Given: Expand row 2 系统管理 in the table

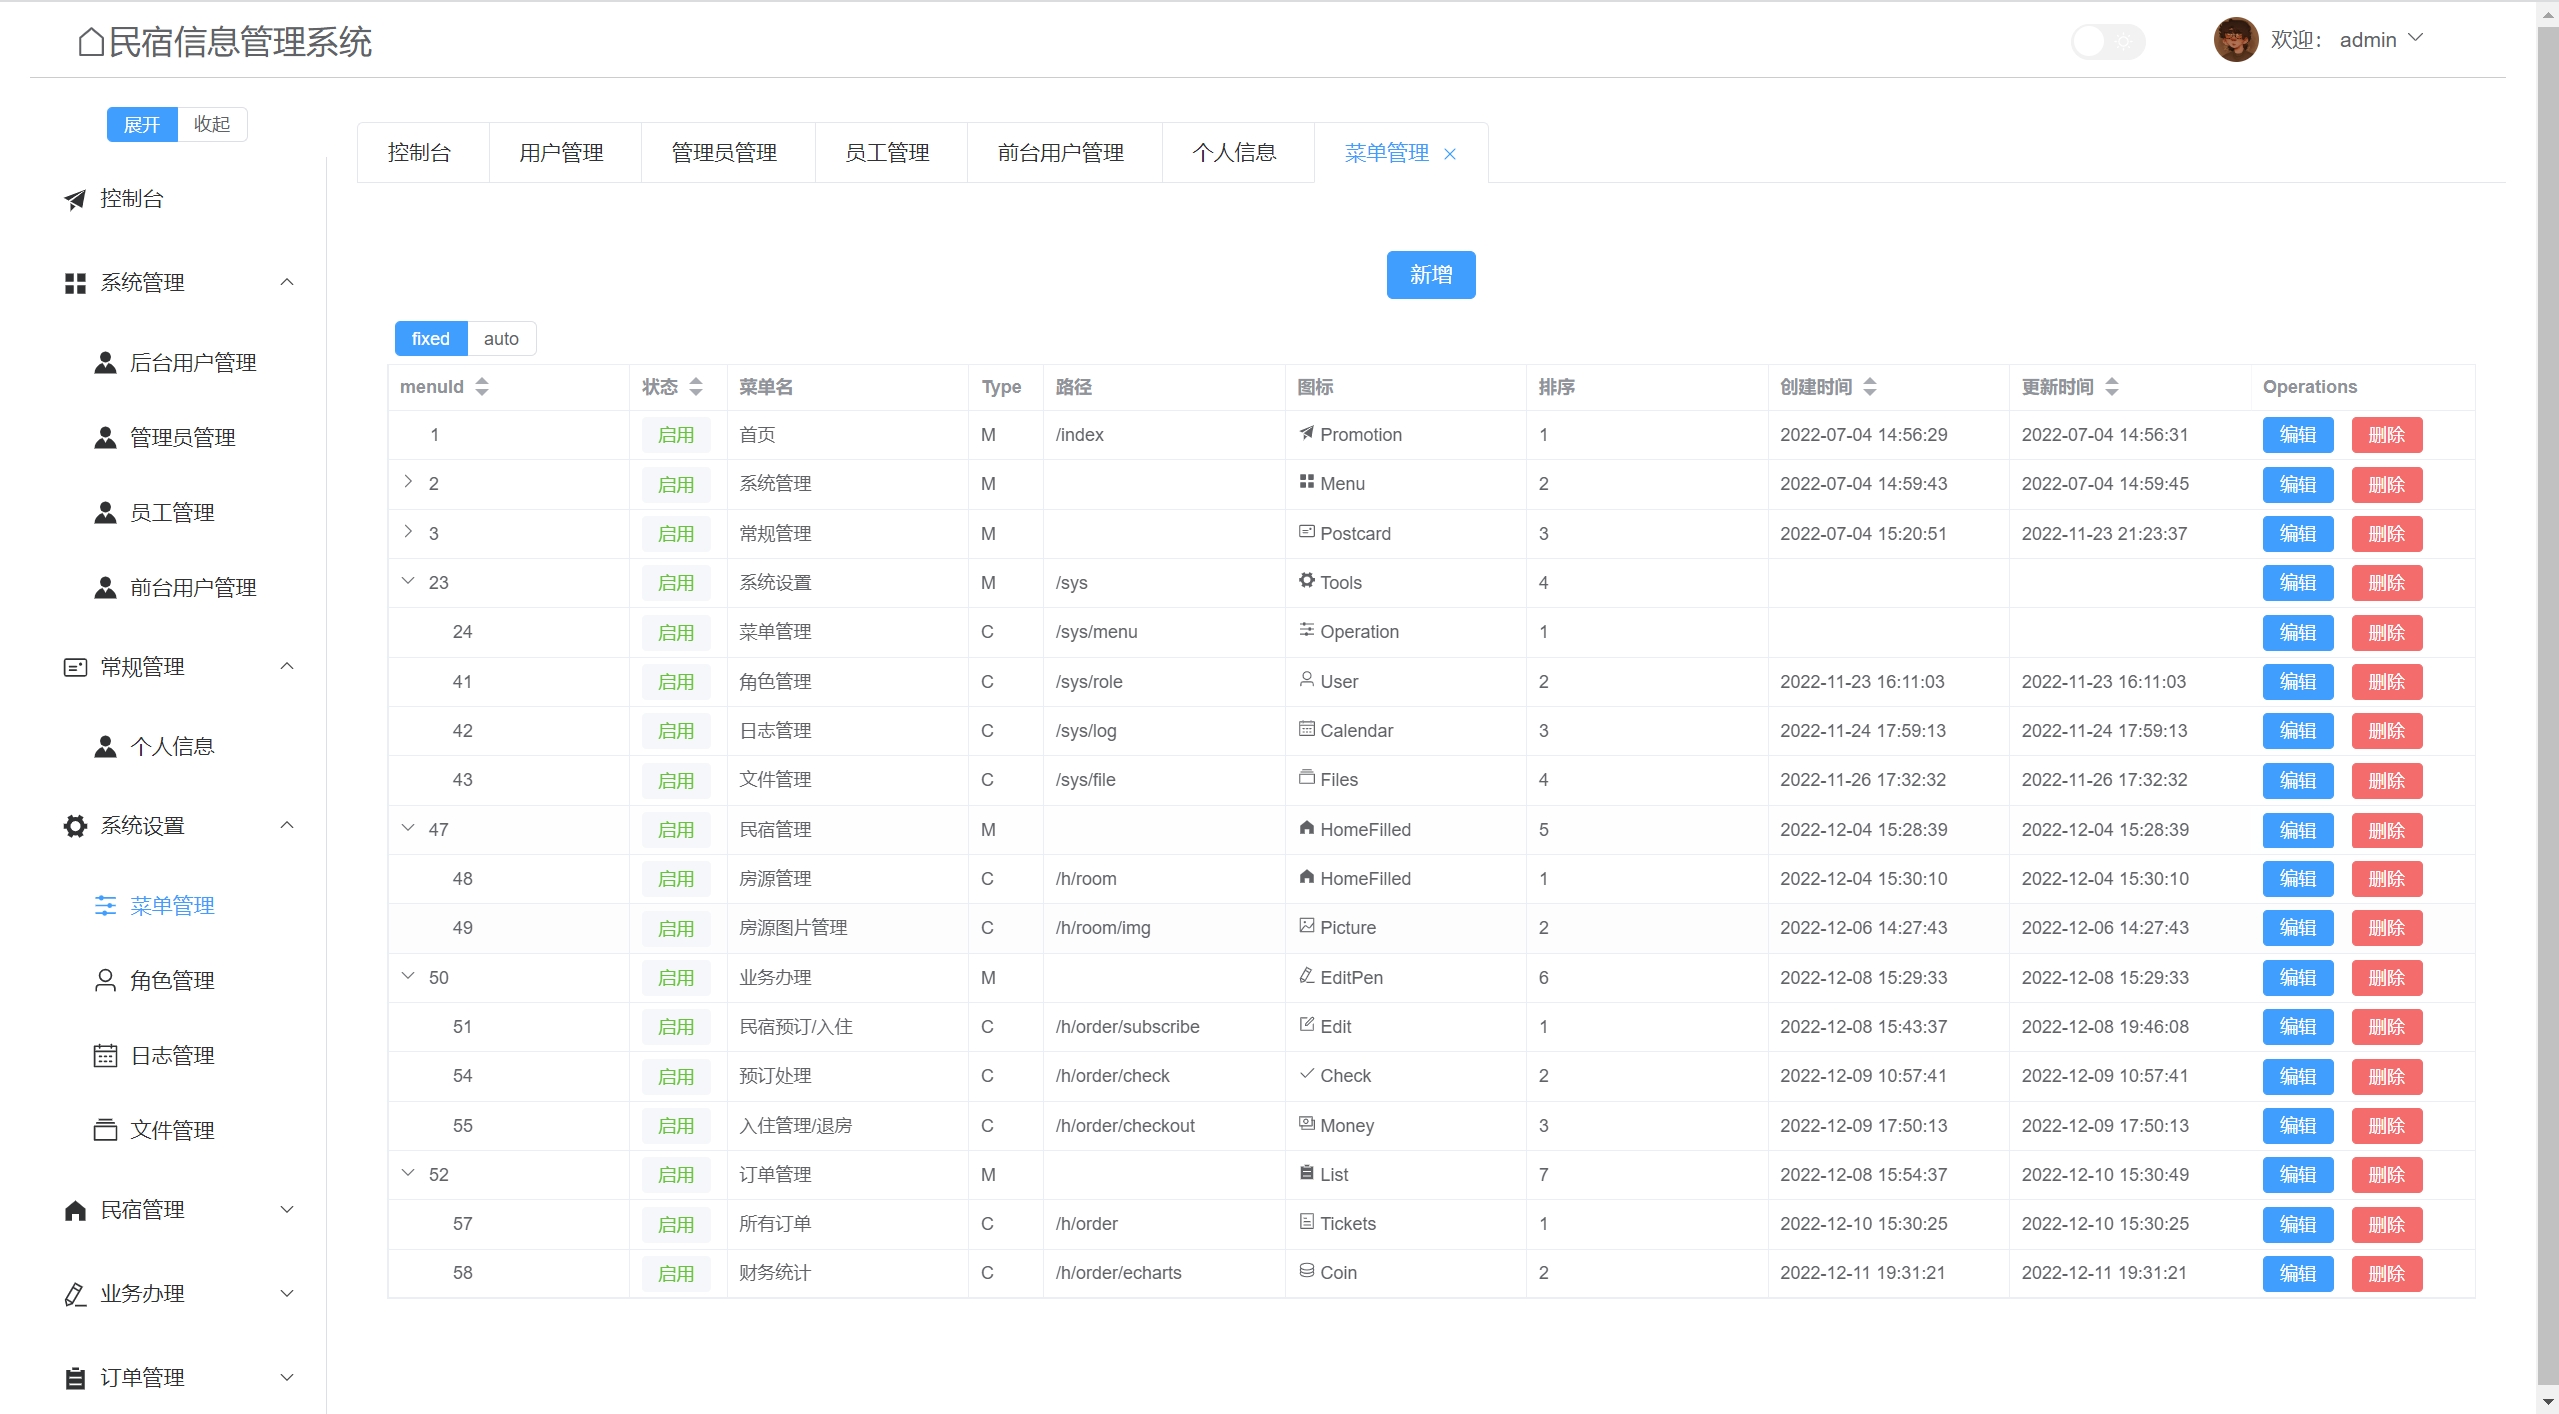Looking at the screenshot, I should (408, 482).
